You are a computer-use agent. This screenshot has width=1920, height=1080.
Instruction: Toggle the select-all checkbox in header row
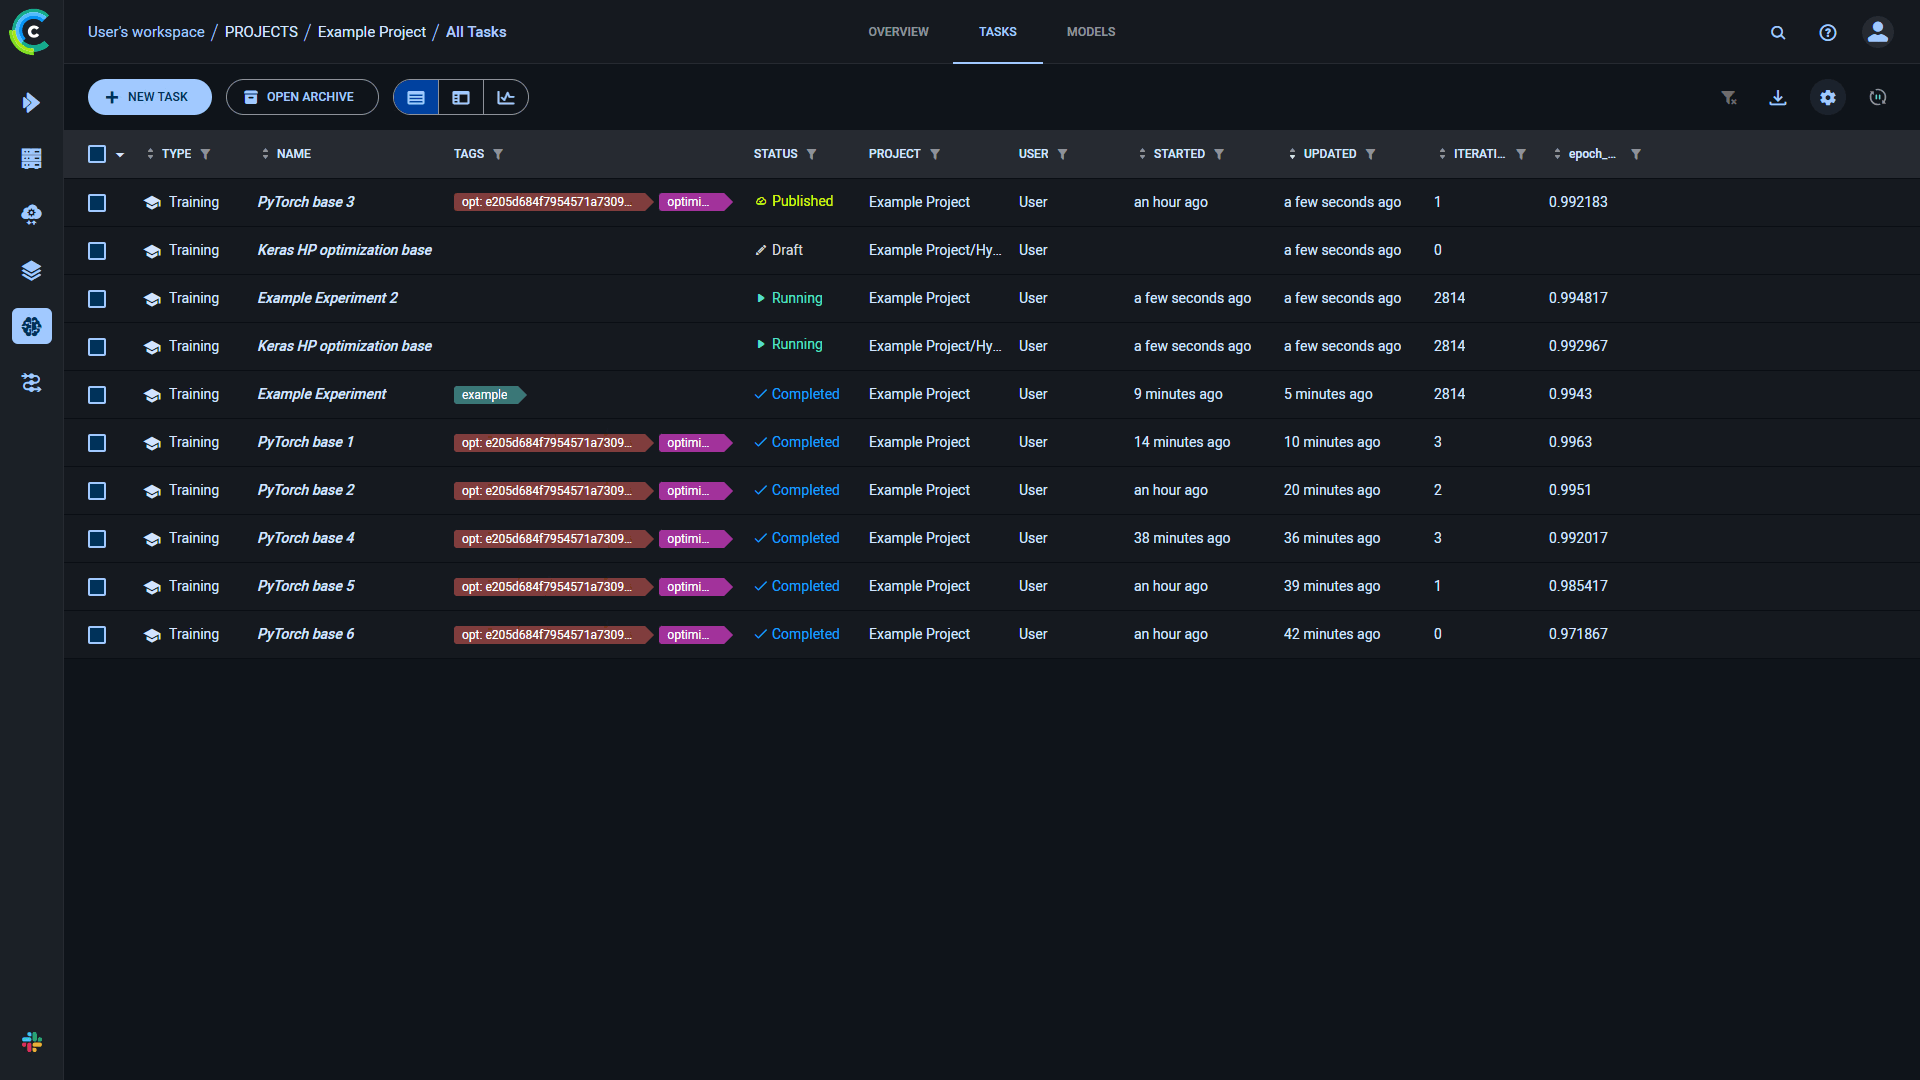[x=98, y=153]
